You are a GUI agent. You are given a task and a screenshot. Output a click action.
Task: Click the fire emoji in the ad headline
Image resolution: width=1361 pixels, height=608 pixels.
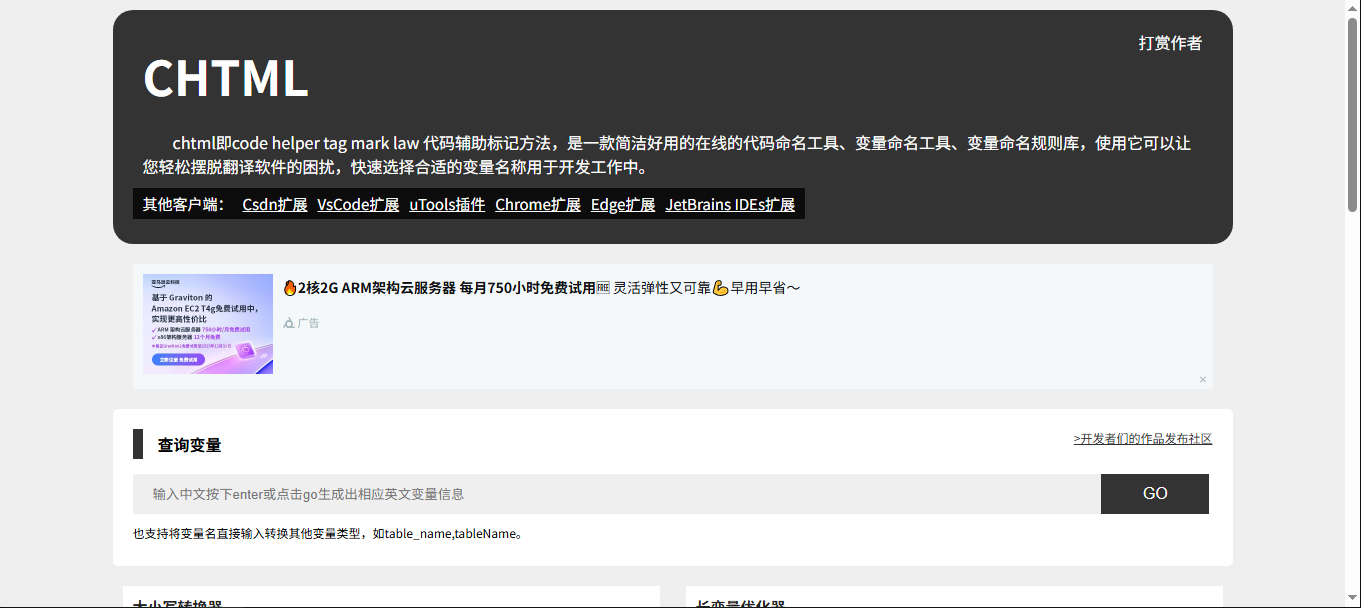(x=290, y=288)
